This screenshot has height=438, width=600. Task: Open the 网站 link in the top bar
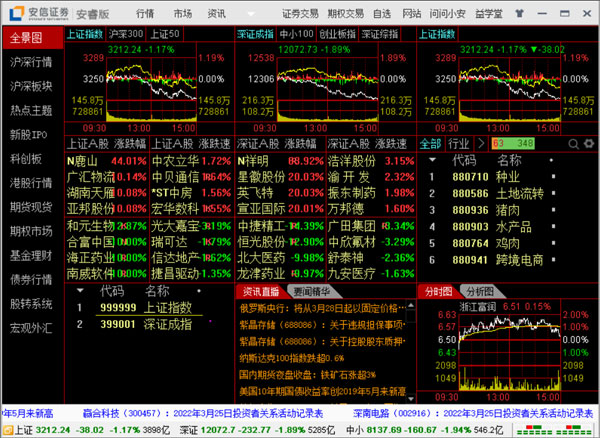point(411,14)
